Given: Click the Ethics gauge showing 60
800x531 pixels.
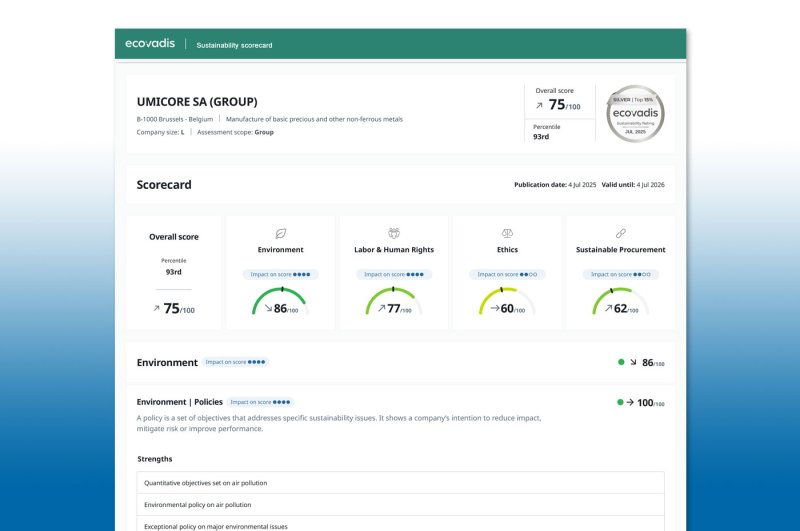Looking at the screenshot, I should 507,301.
